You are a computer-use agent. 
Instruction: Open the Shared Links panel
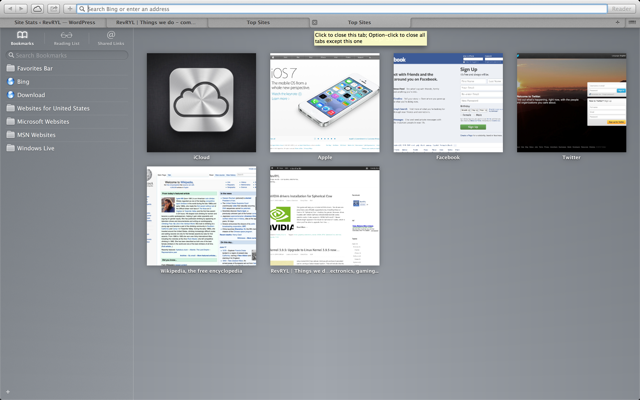click(111, 38)
